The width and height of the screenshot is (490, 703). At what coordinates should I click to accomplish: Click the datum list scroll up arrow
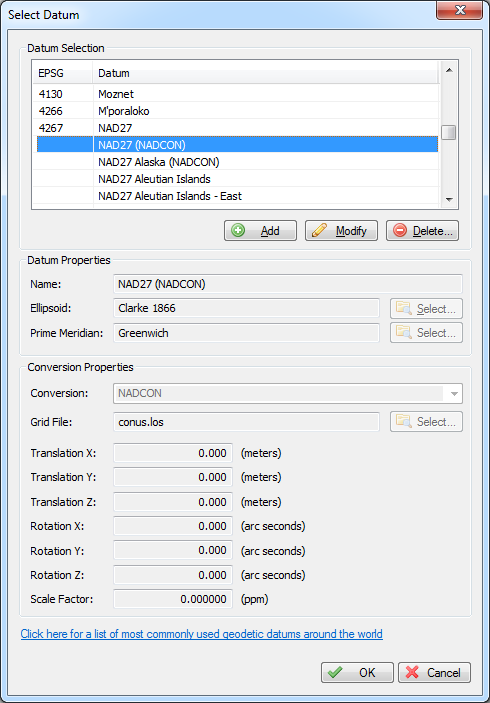click(449, 70)
